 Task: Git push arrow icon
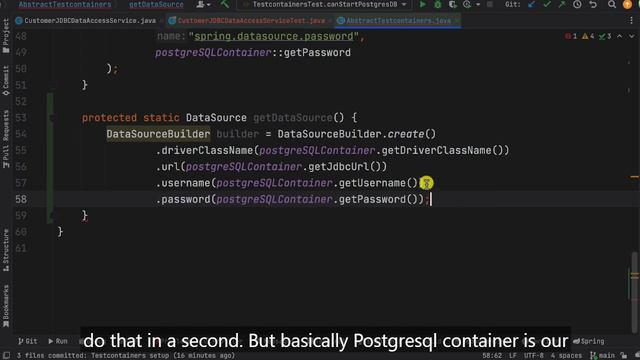coord(562,4)
